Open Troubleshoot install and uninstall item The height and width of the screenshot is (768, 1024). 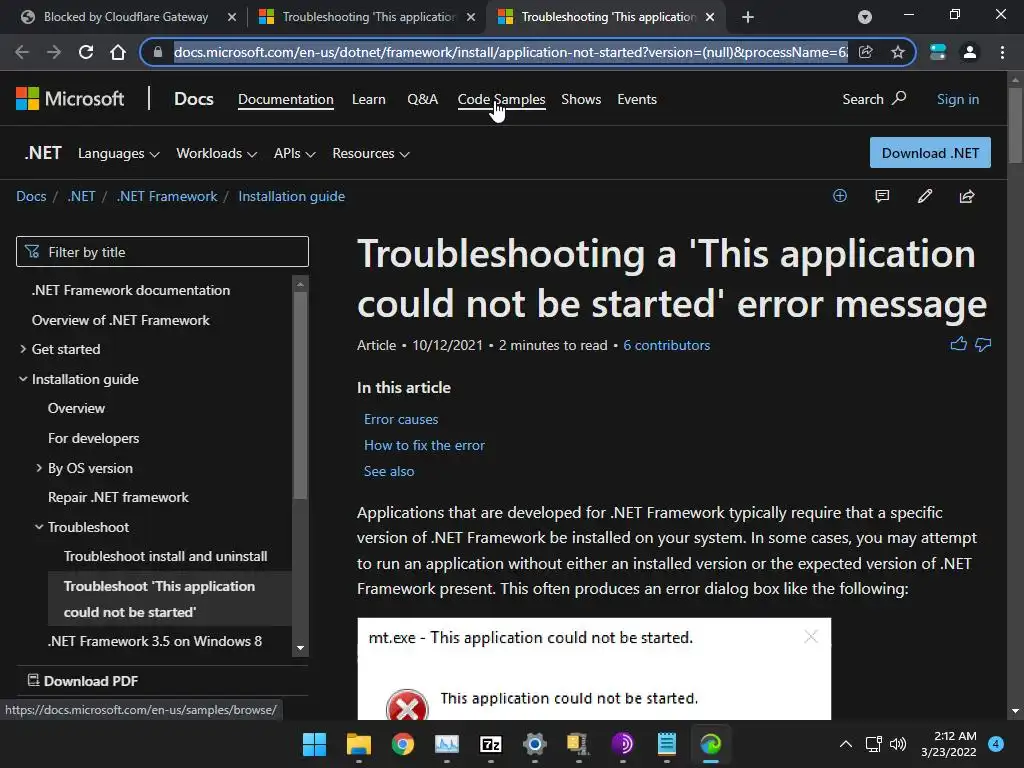click(165, 556)
